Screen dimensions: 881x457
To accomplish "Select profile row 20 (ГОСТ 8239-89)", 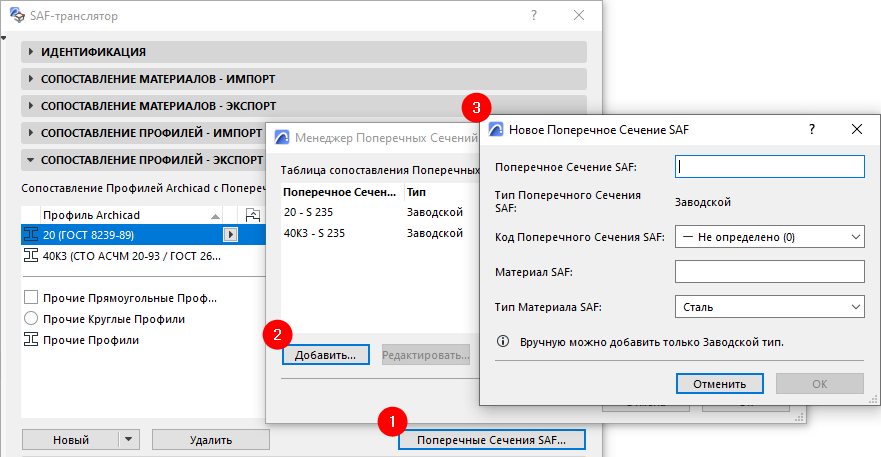I will tap(143, 234).
